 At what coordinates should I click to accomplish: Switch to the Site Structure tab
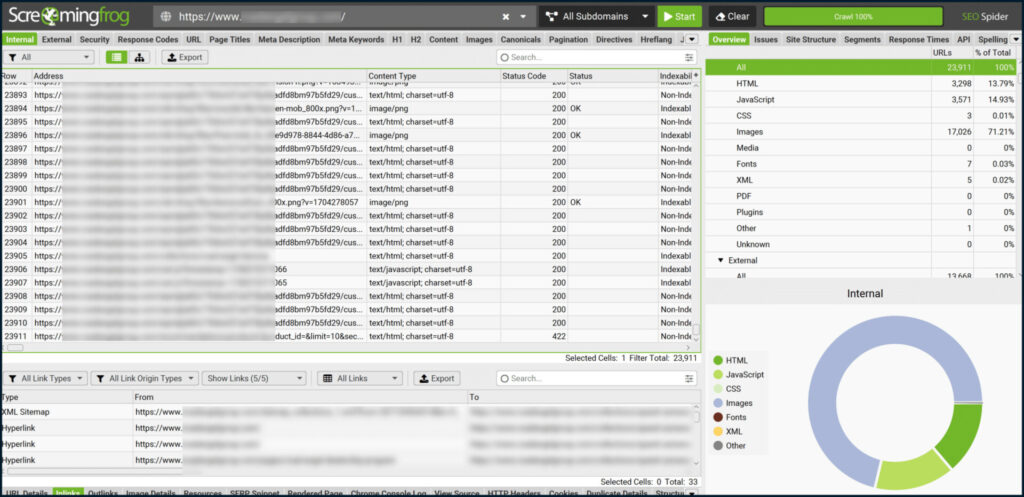coord(812,39)
